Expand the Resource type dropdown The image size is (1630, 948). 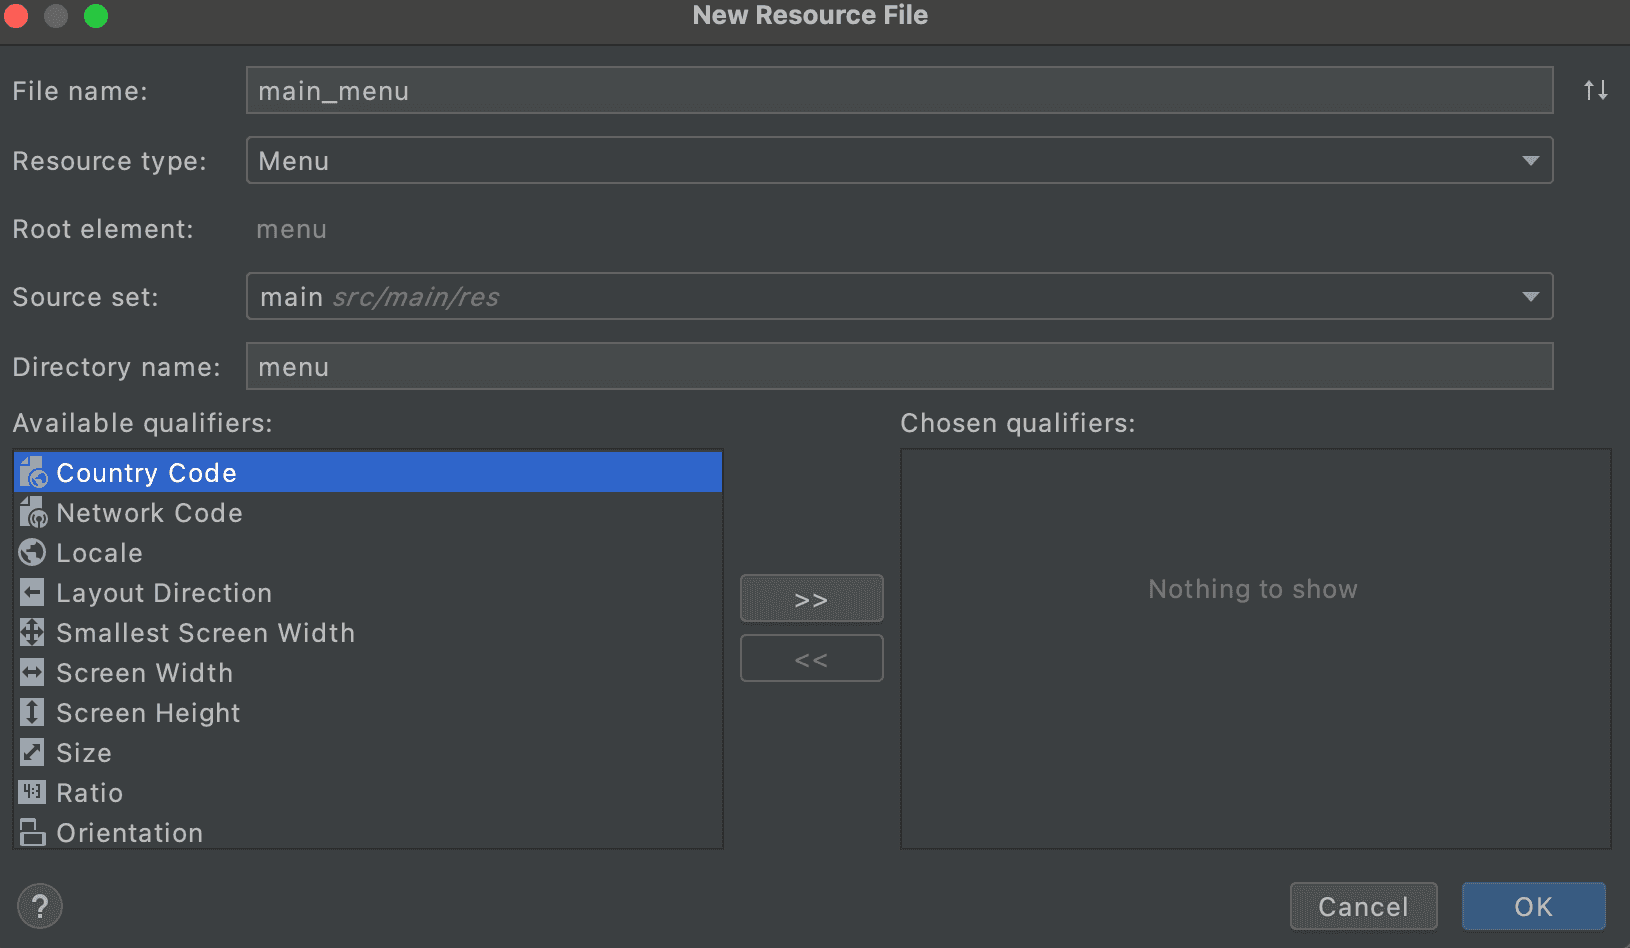(1529, 161)
